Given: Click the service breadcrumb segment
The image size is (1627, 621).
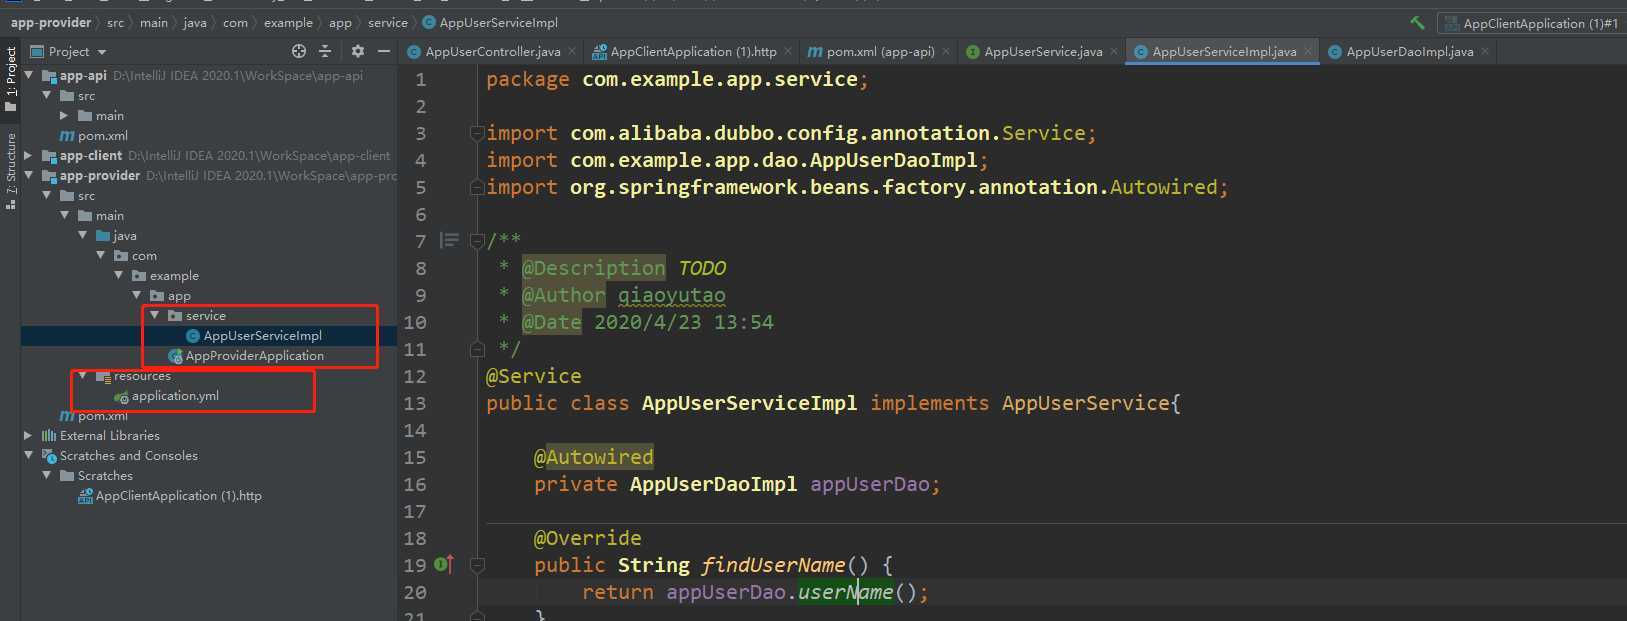Looking at the screenshot, I should (x=388, y=23).
